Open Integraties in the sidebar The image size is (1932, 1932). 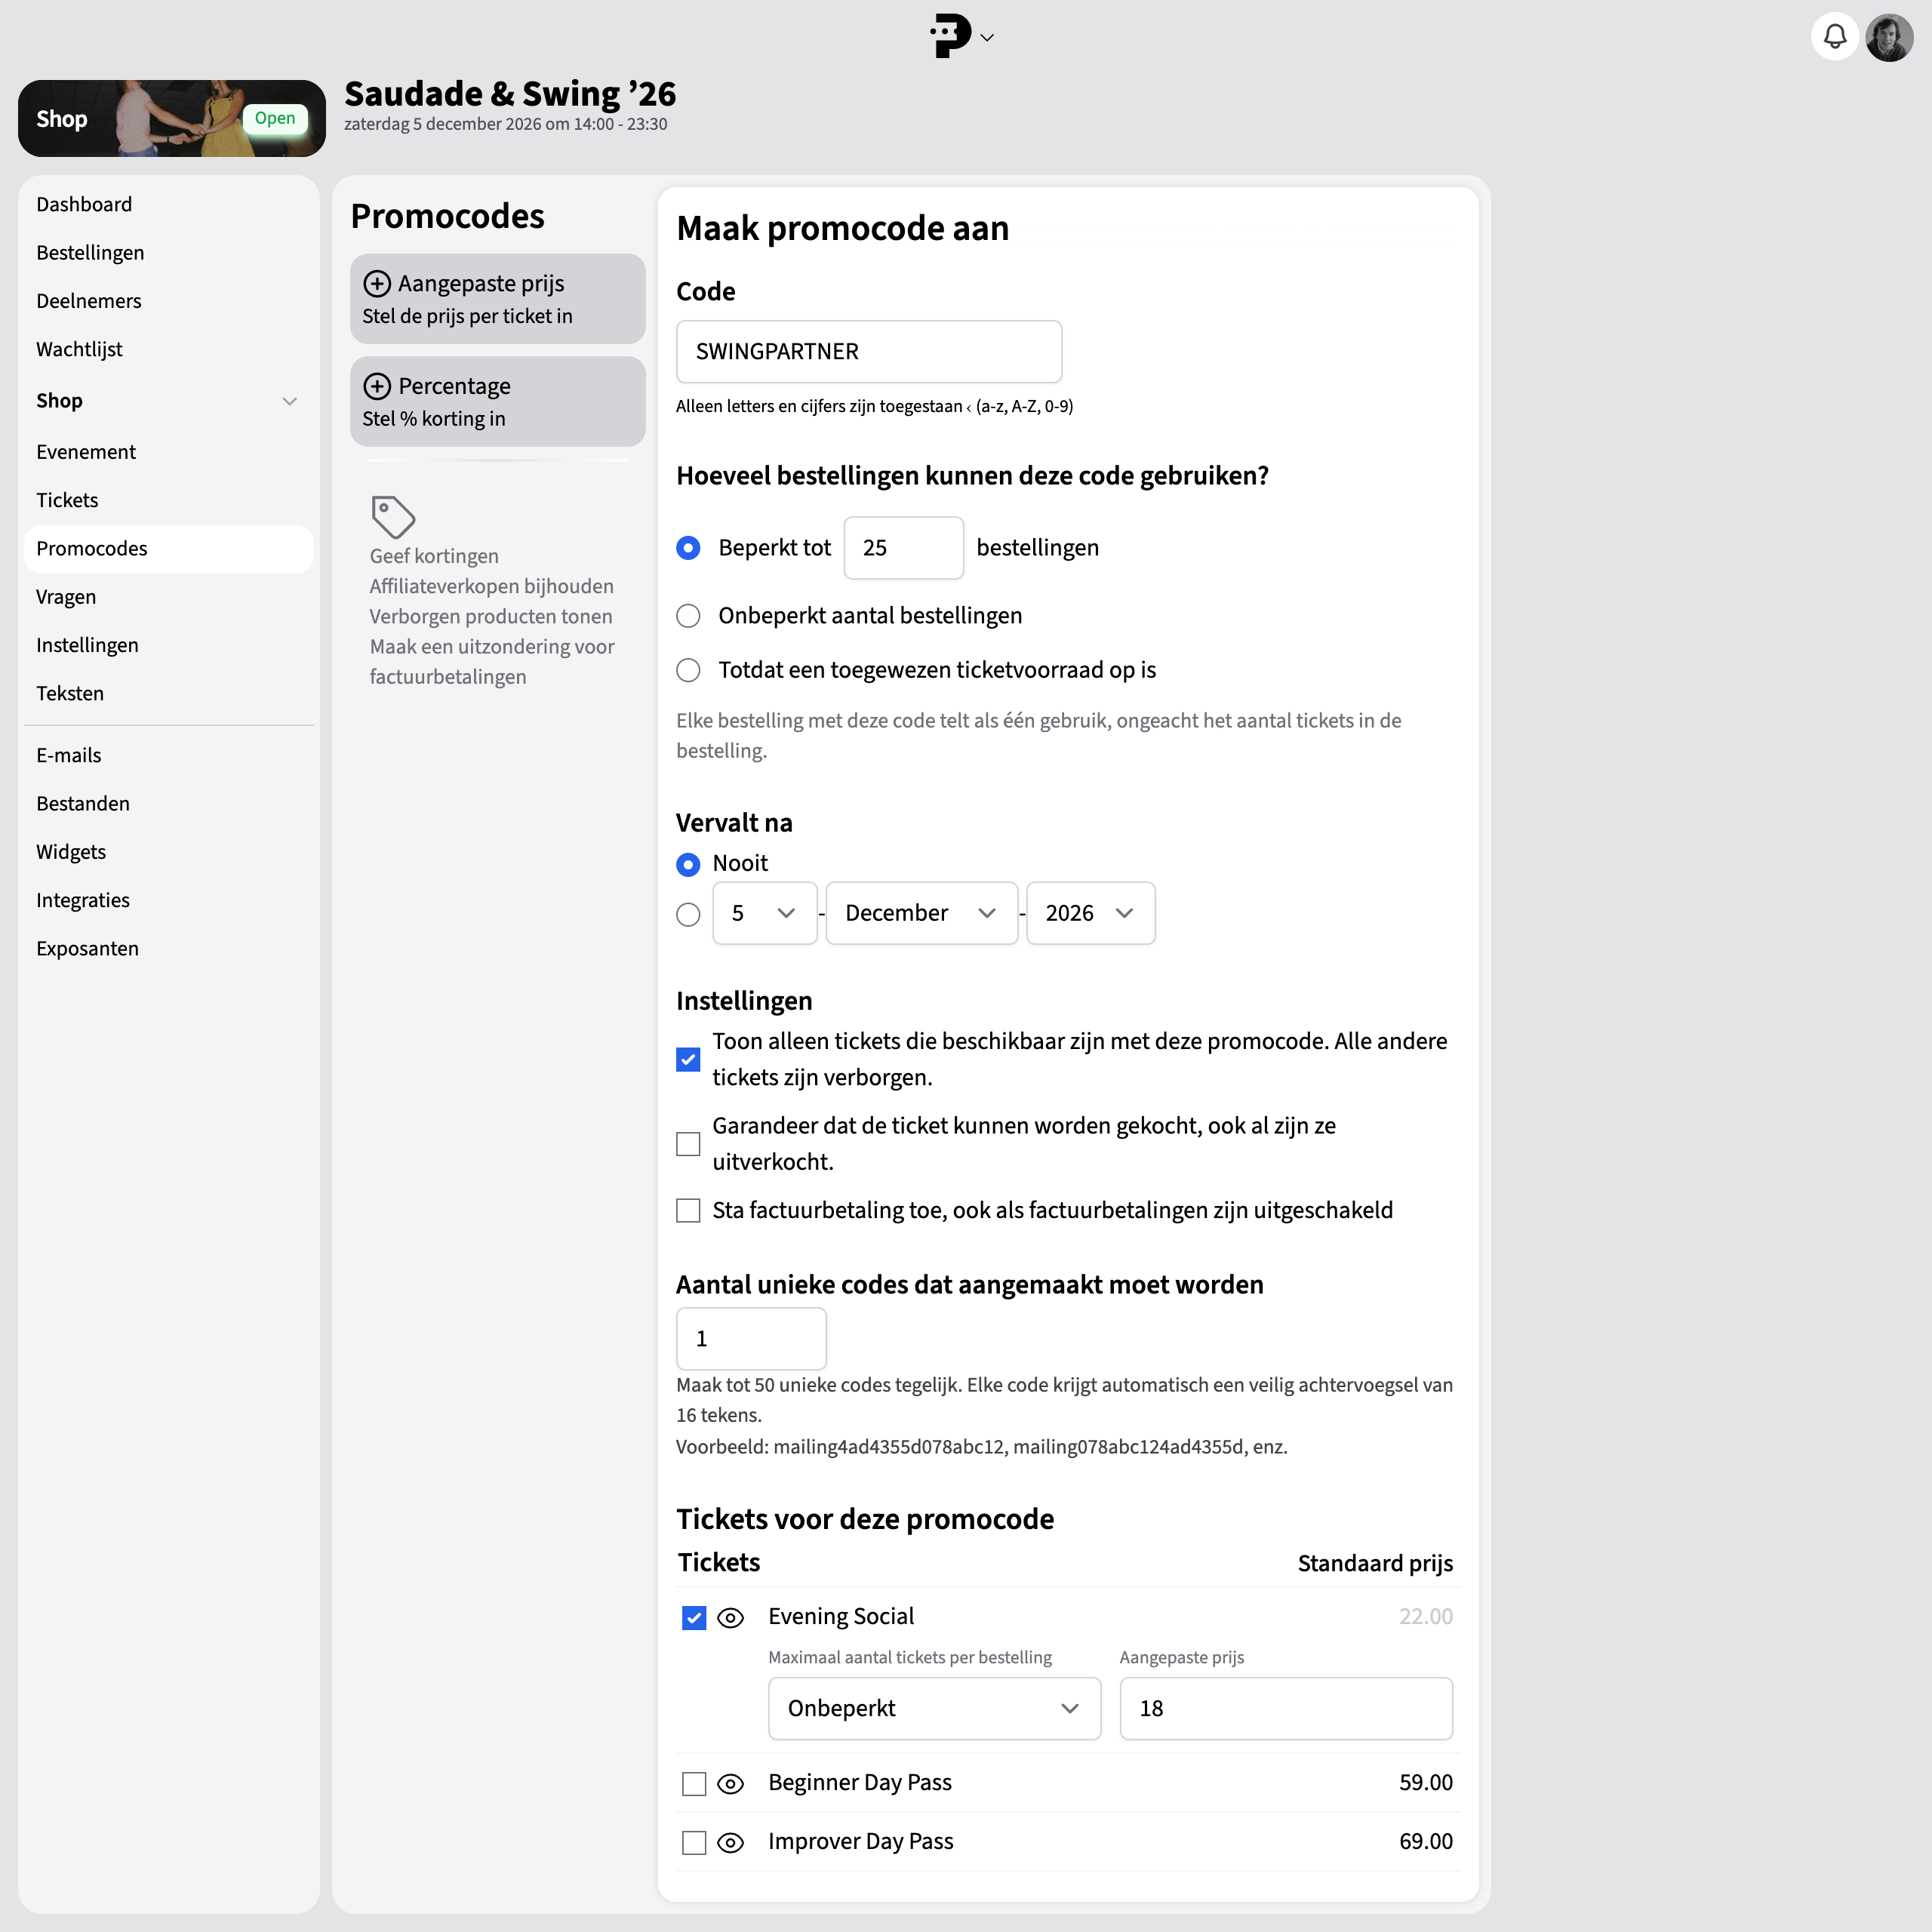169,901
